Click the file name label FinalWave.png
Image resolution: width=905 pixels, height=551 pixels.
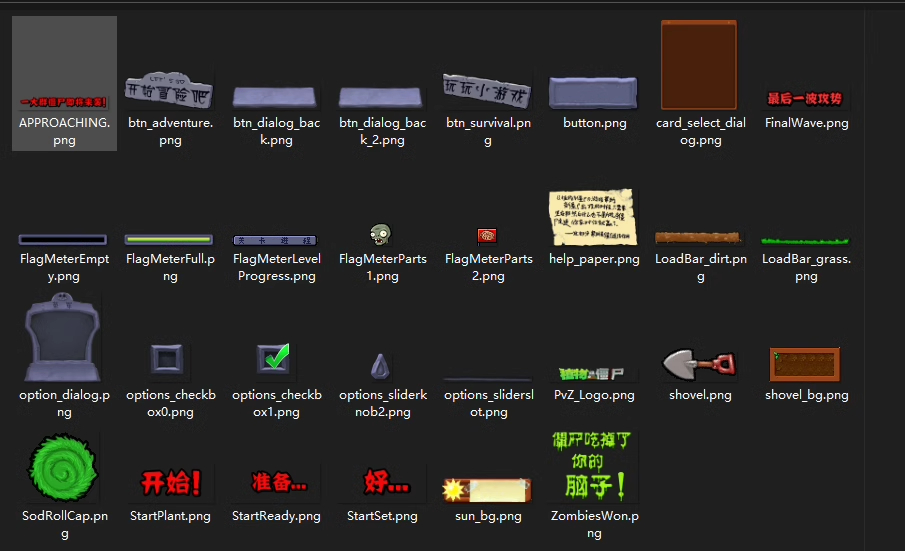tap(806, 123)
